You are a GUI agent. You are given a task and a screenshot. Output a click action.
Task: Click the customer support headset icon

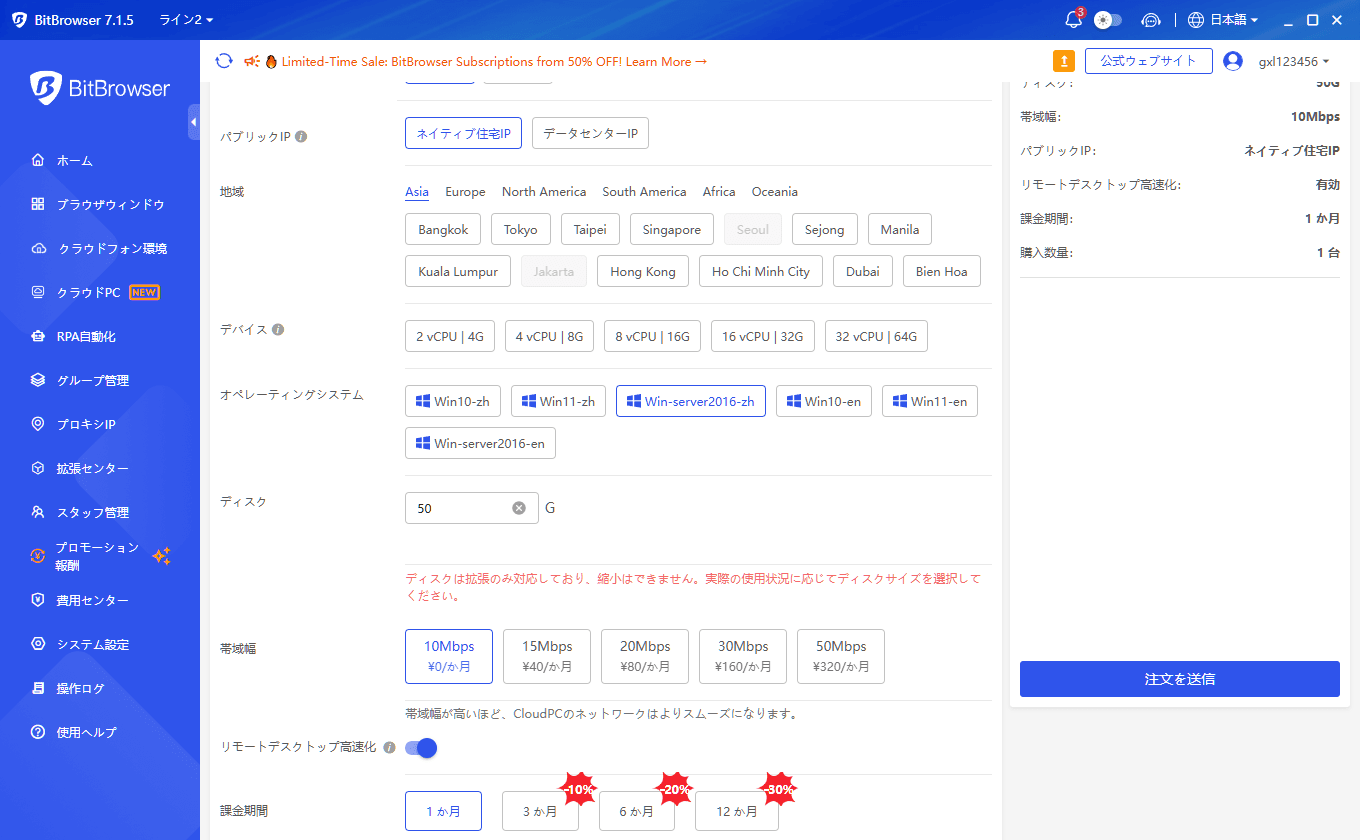coord(1150,20)
